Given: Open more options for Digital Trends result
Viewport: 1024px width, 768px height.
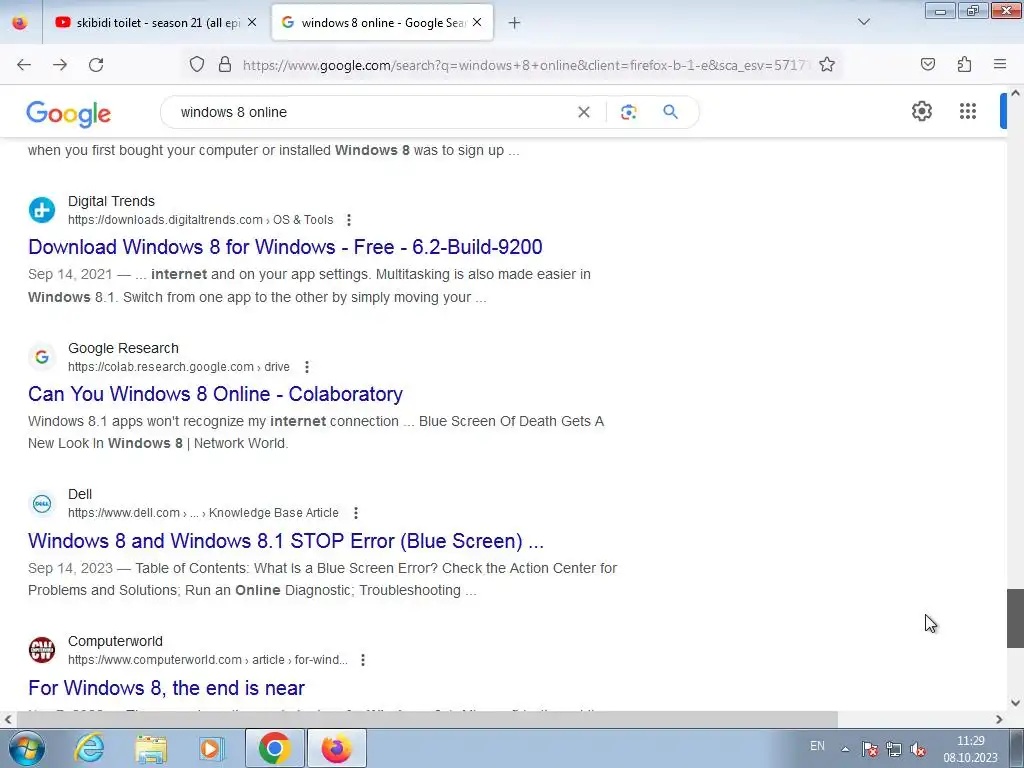Looking at the screenshot, I should [x=349, y=220].
